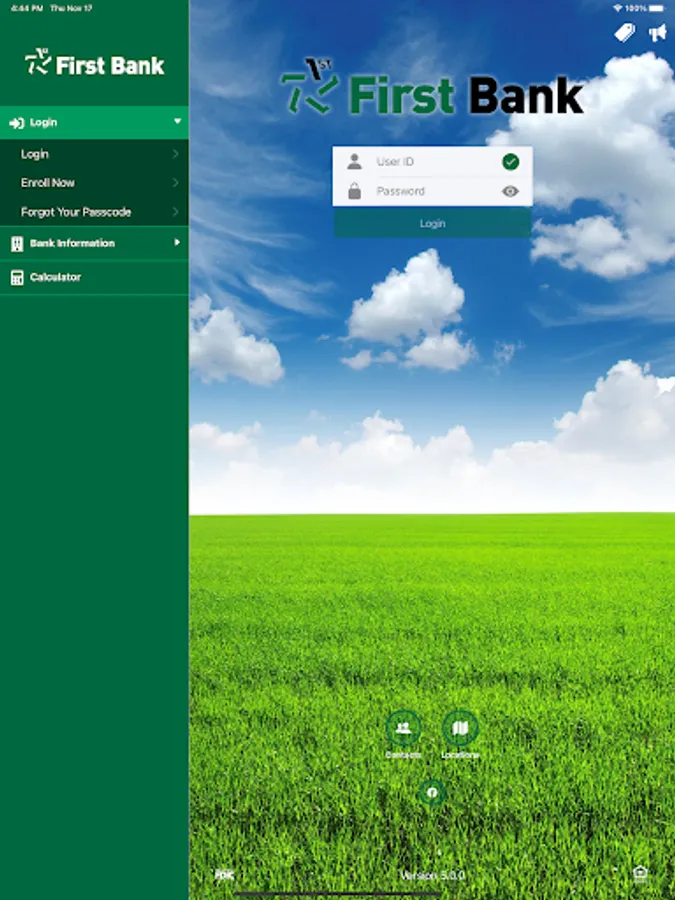Open the Locations map icon

(x=460, y=728)
